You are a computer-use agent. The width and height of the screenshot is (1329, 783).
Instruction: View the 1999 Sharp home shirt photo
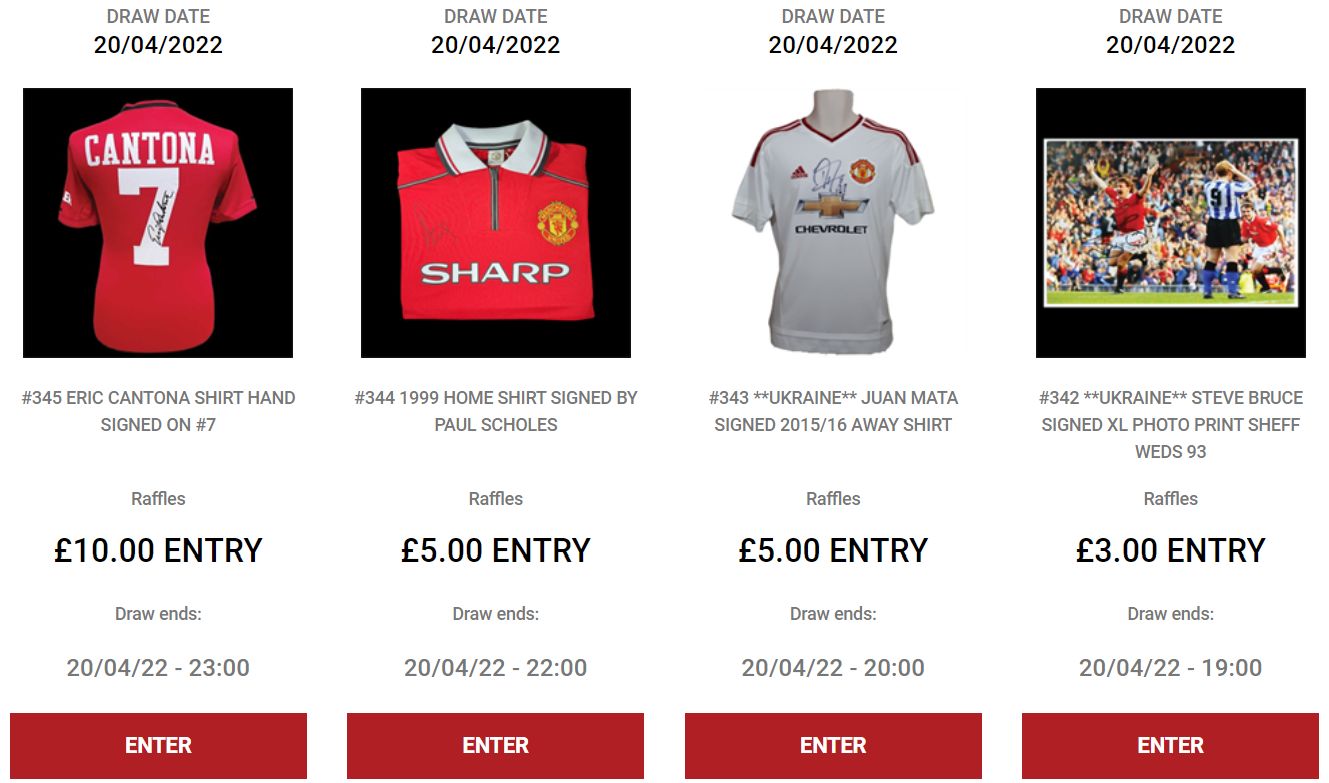tap(496, 223)
